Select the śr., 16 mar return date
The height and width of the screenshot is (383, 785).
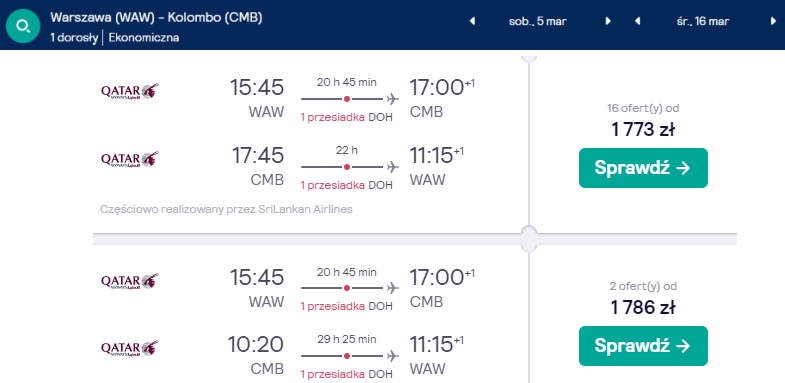pos(702,21)
